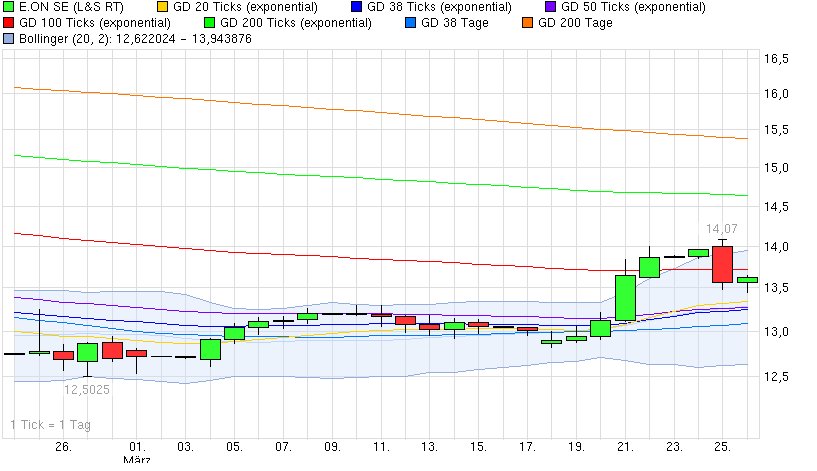Image resolution: width=817 pixels, height=471 pixels.
Task: Click the large red candlestick at the 25th
Action: 722,264
